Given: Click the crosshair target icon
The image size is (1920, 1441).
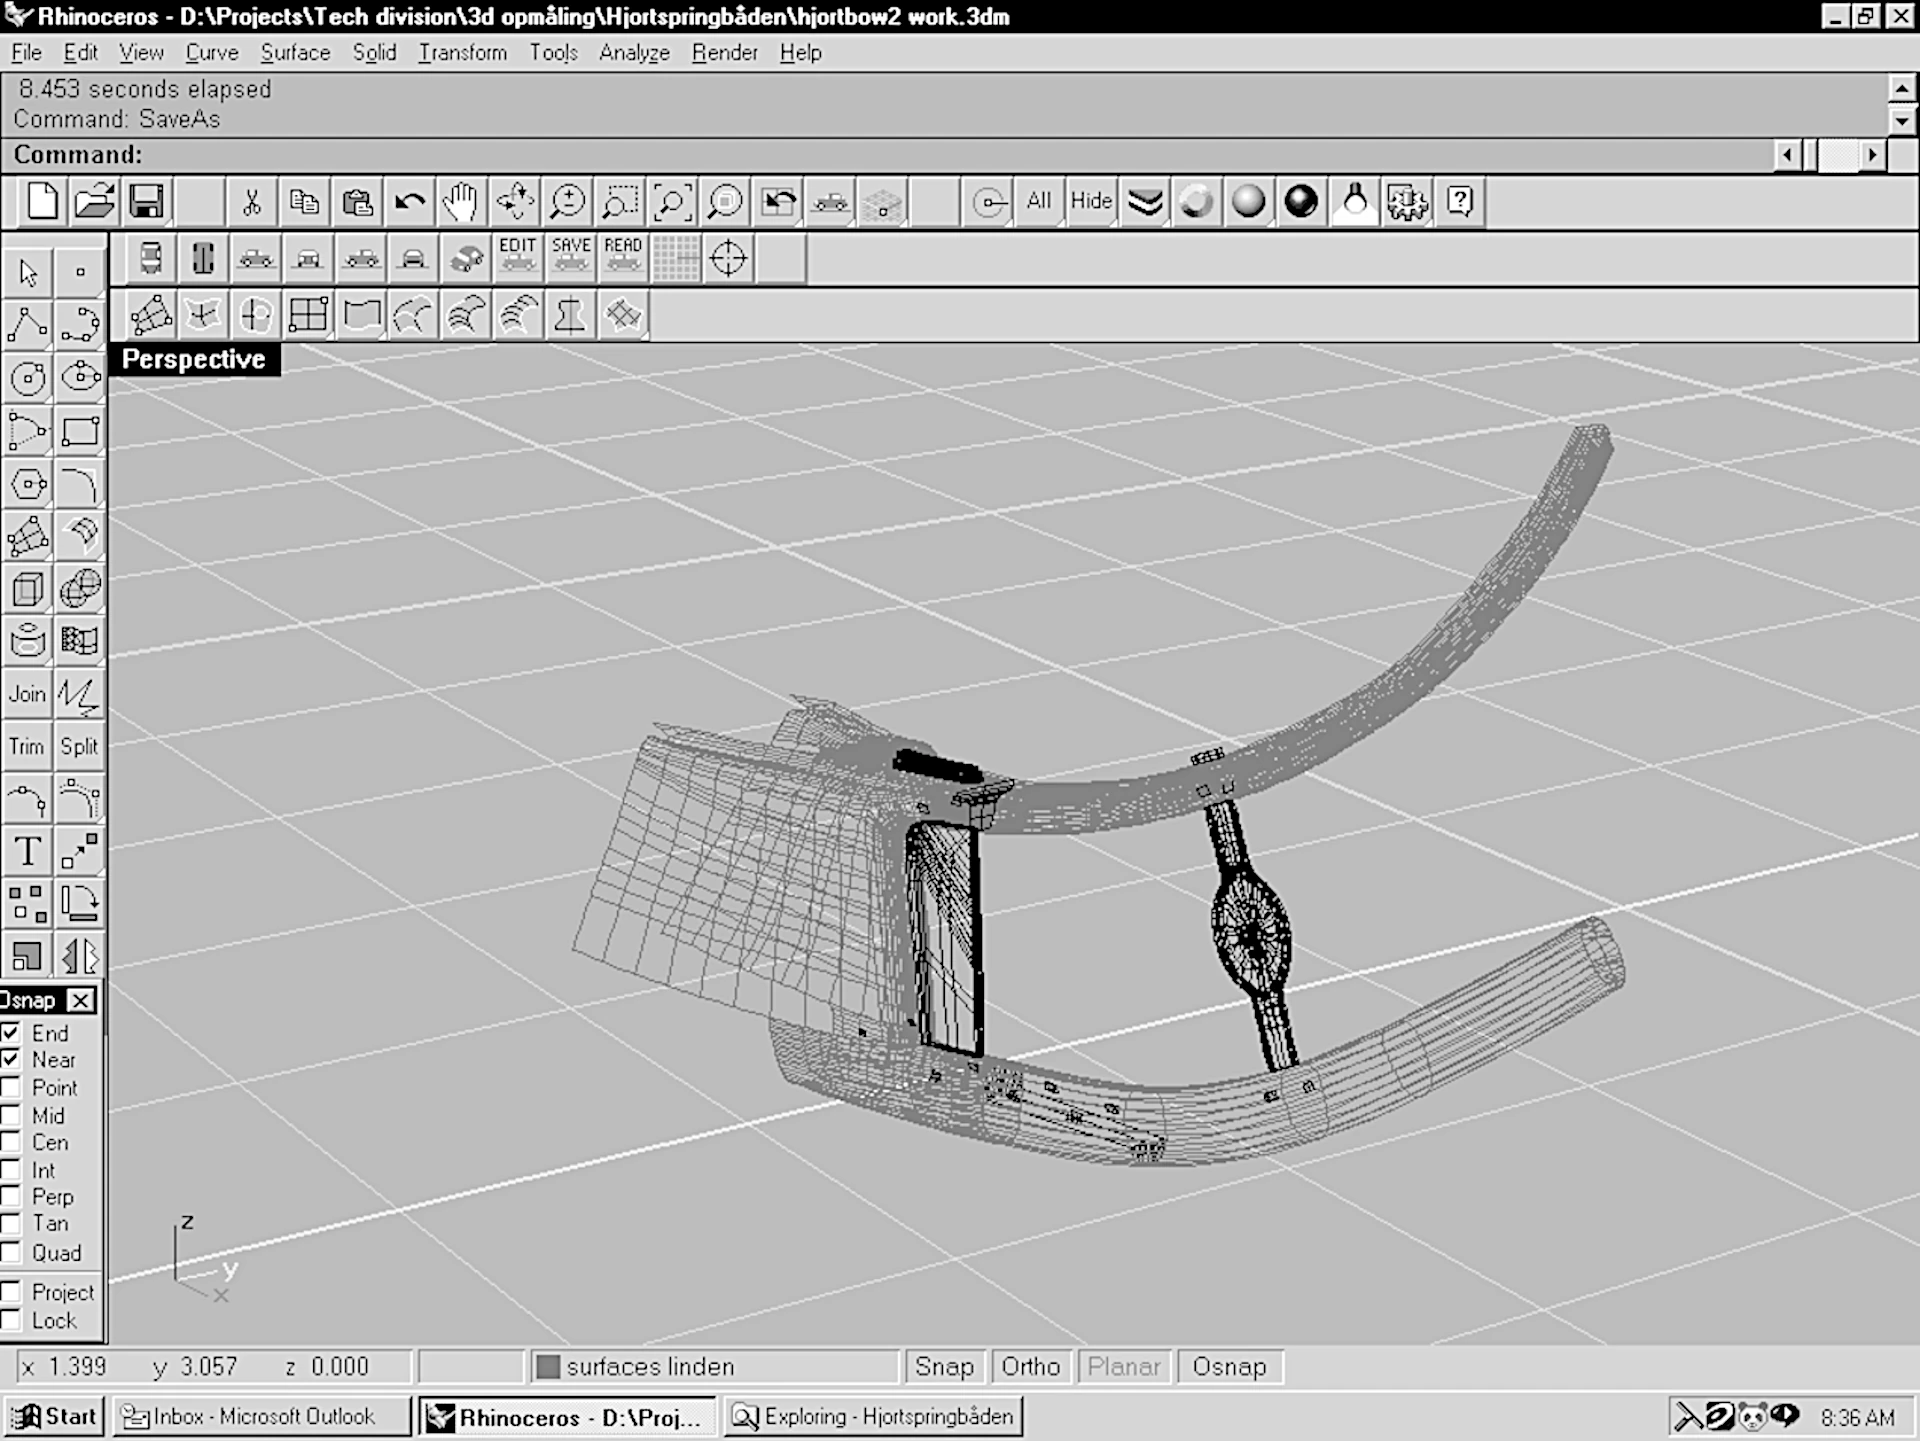Looking at the screenshot, I should click(x=728, y=259).
